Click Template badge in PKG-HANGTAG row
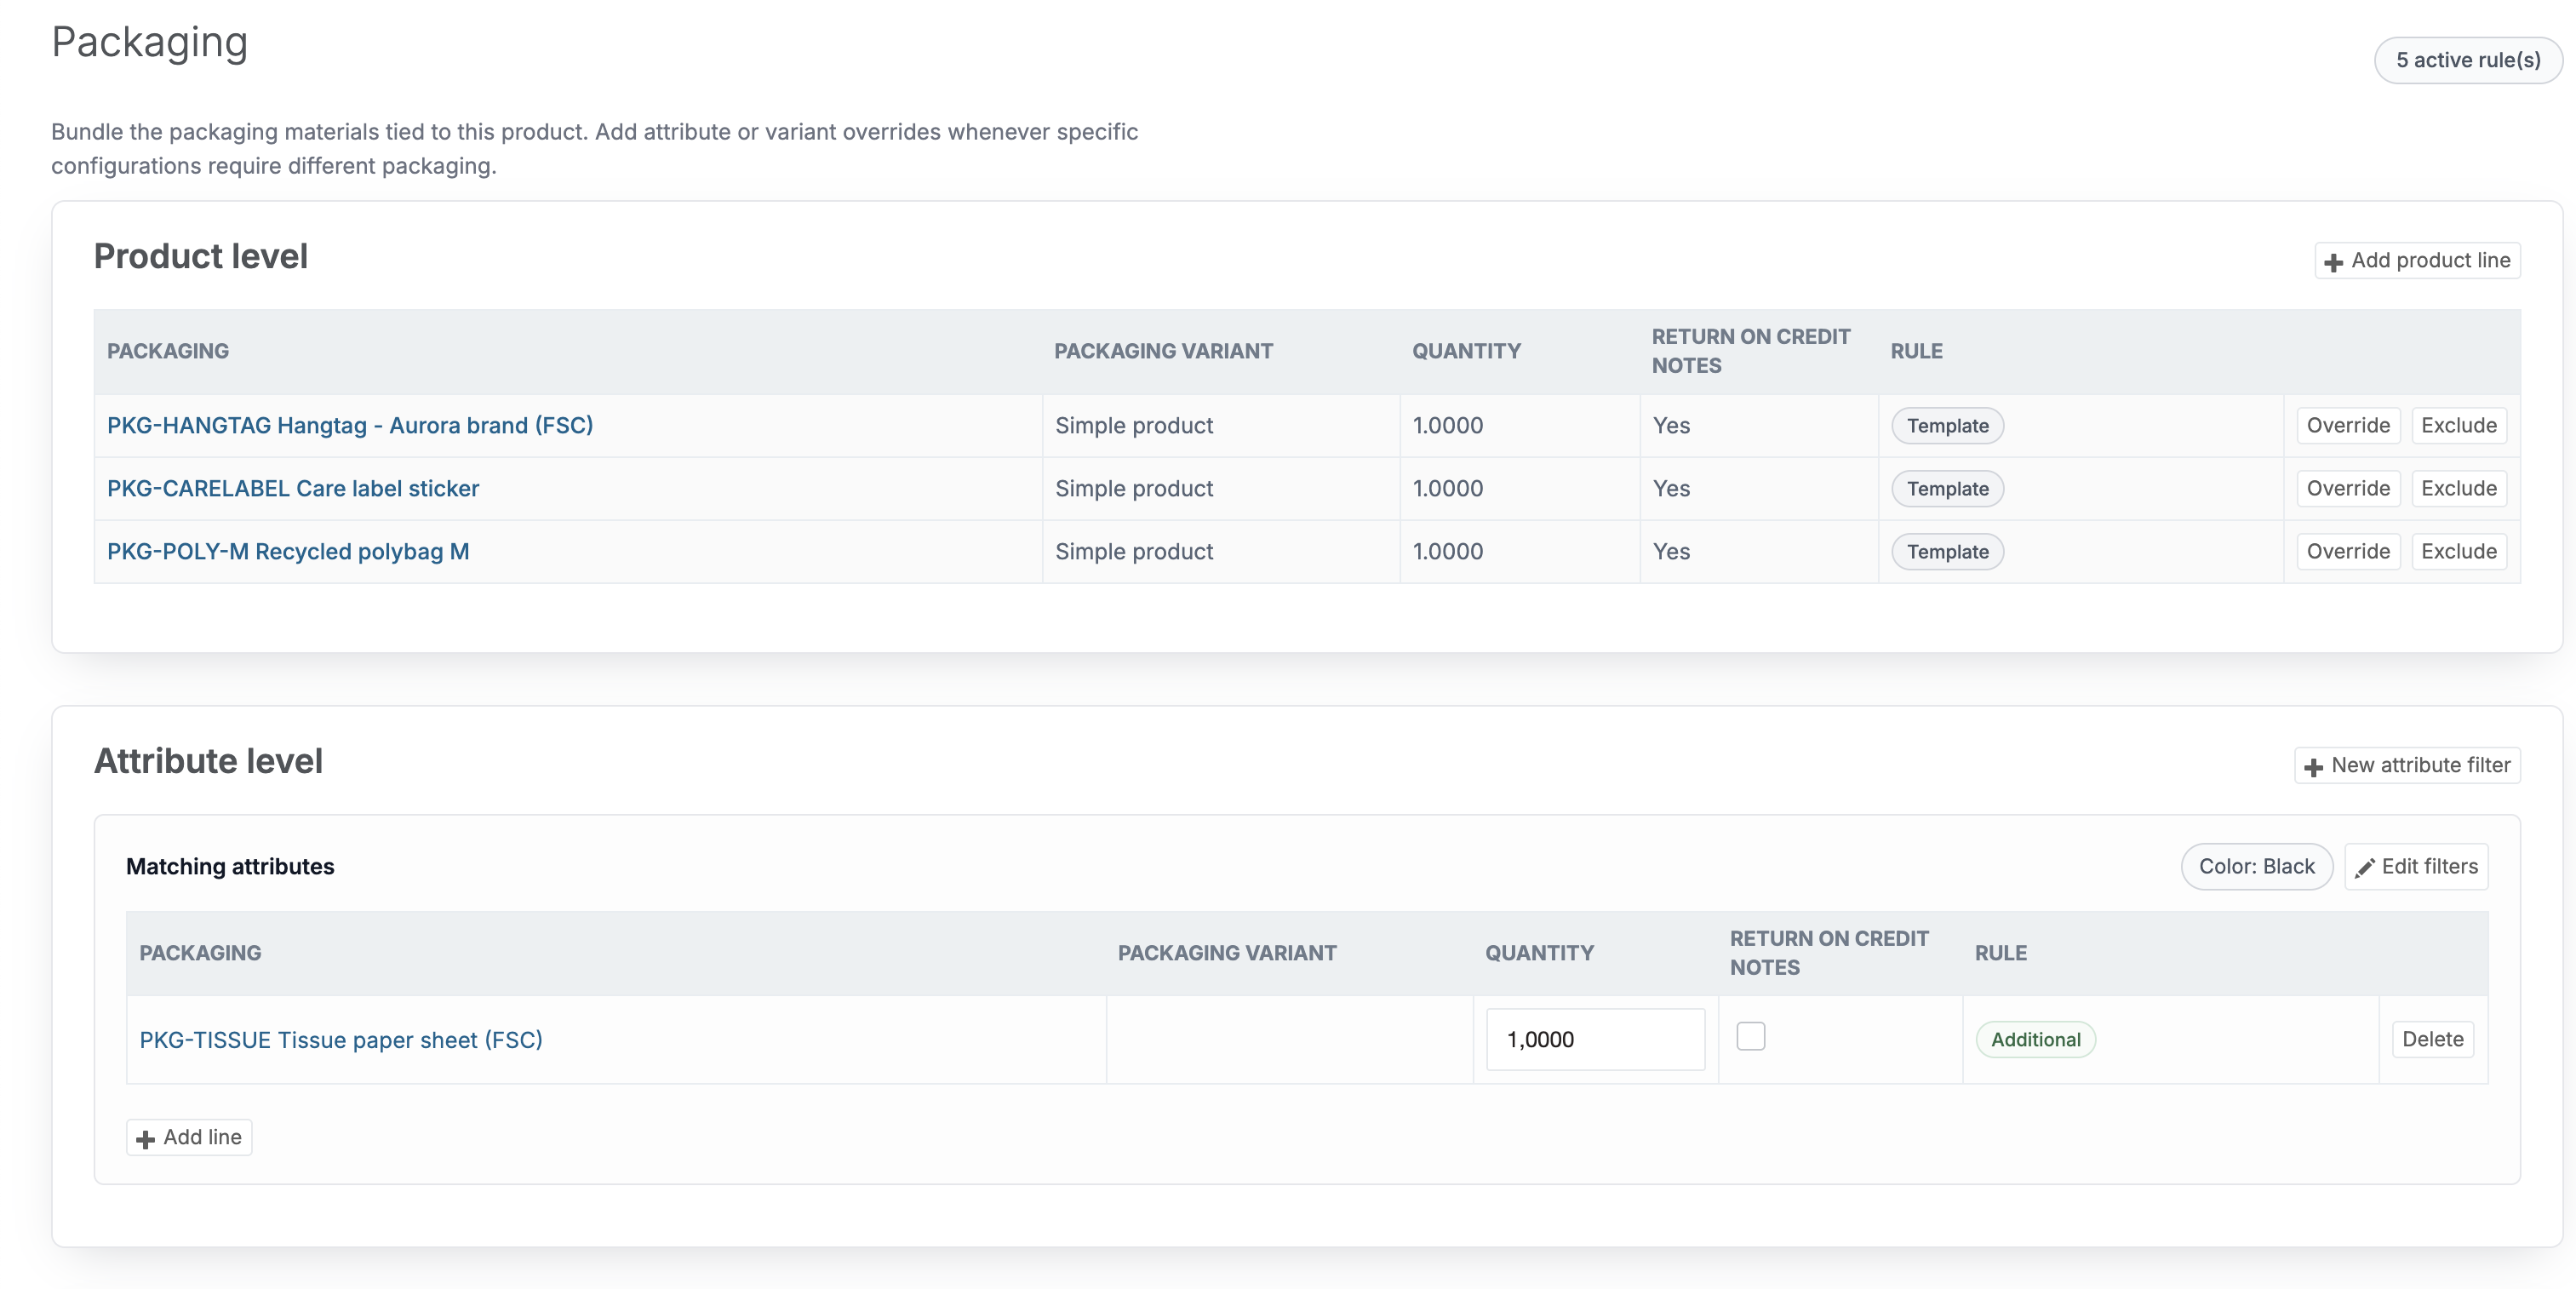Viewport: 2576px width, 1289px height. click(1947, 426)
